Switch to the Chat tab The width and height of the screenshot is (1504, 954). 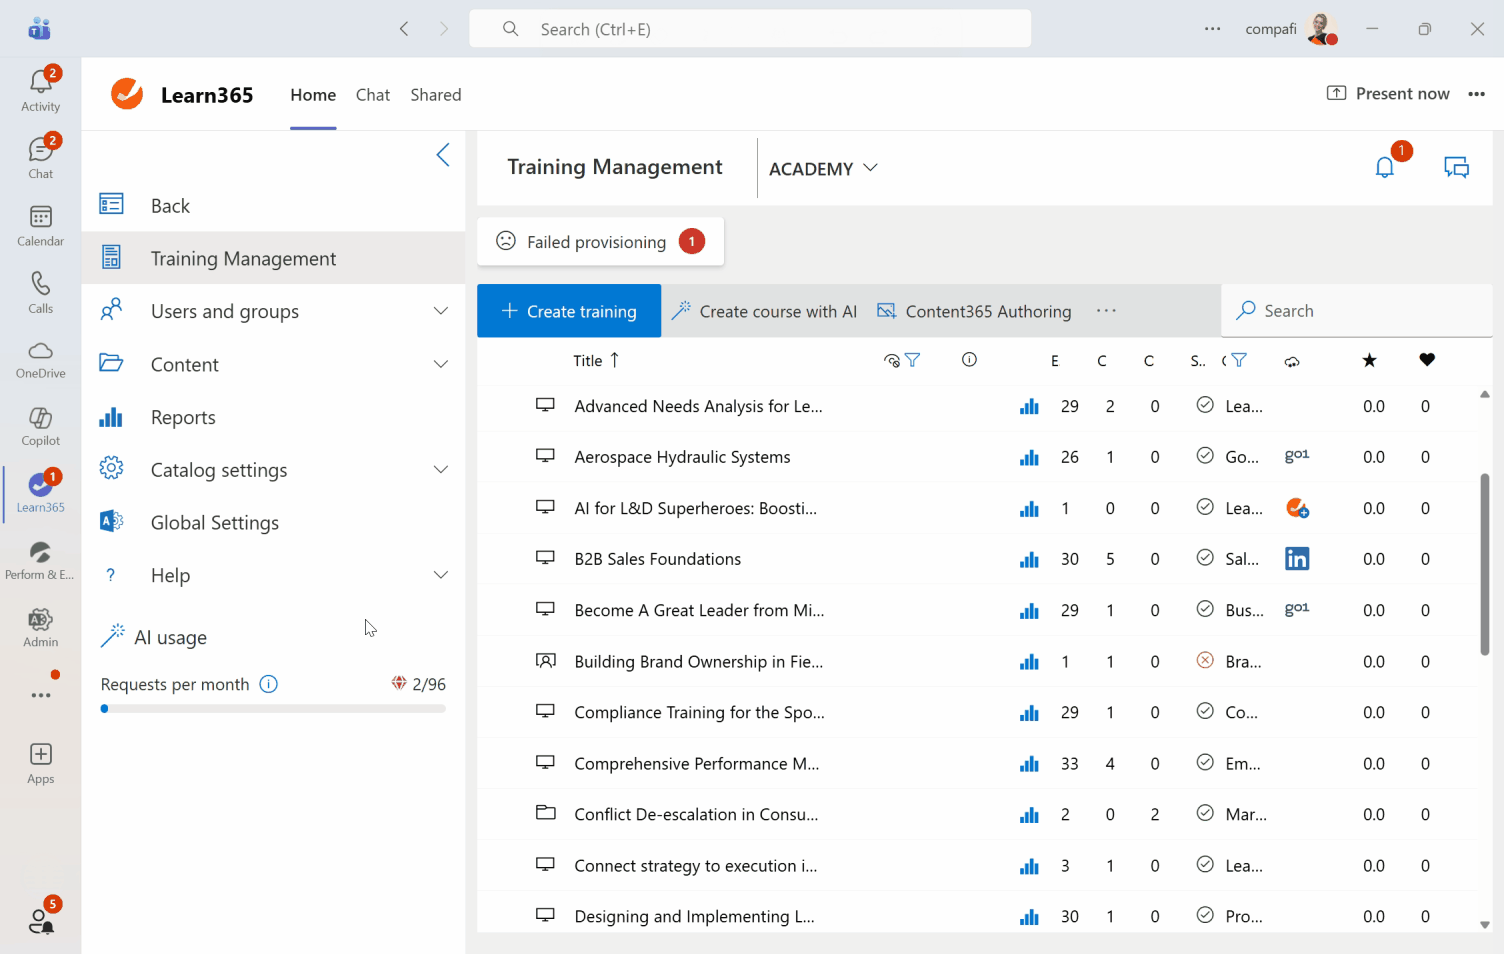pos(373,95)
